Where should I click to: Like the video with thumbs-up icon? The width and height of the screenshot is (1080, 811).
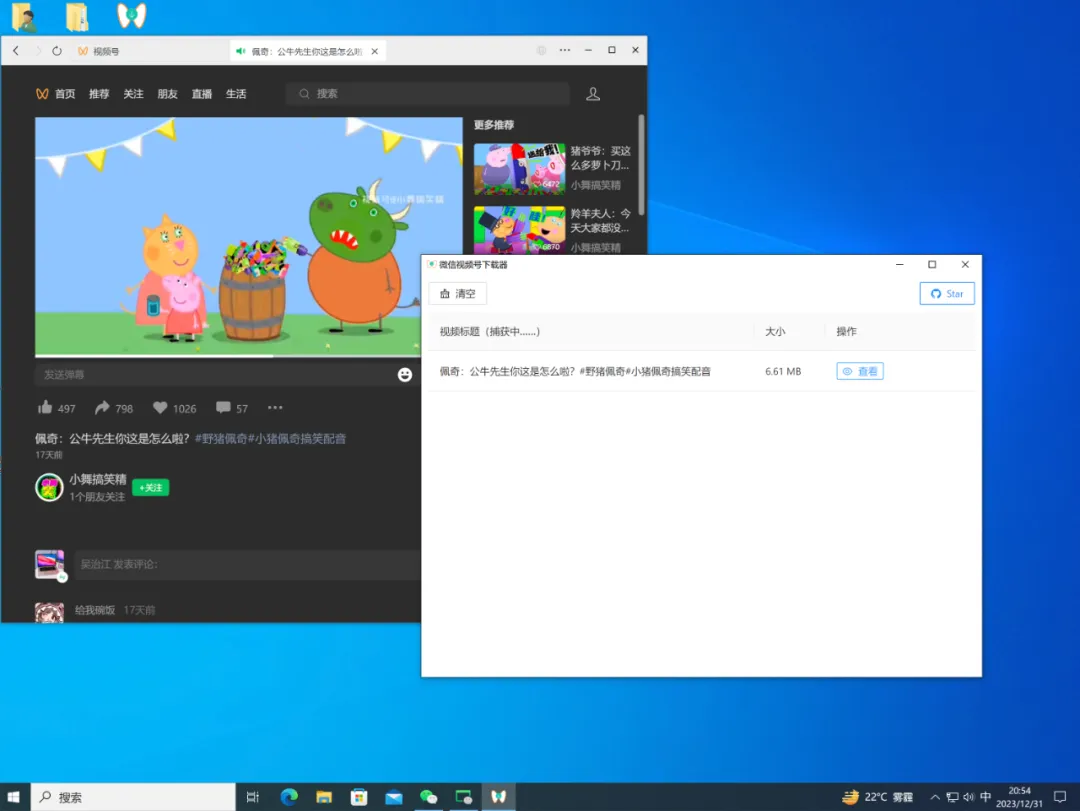point(45,407)
